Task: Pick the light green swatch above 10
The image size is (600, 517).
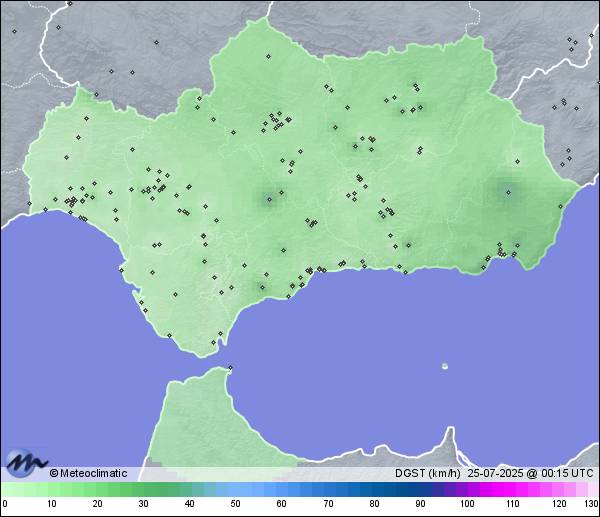Action: (52, 490)
